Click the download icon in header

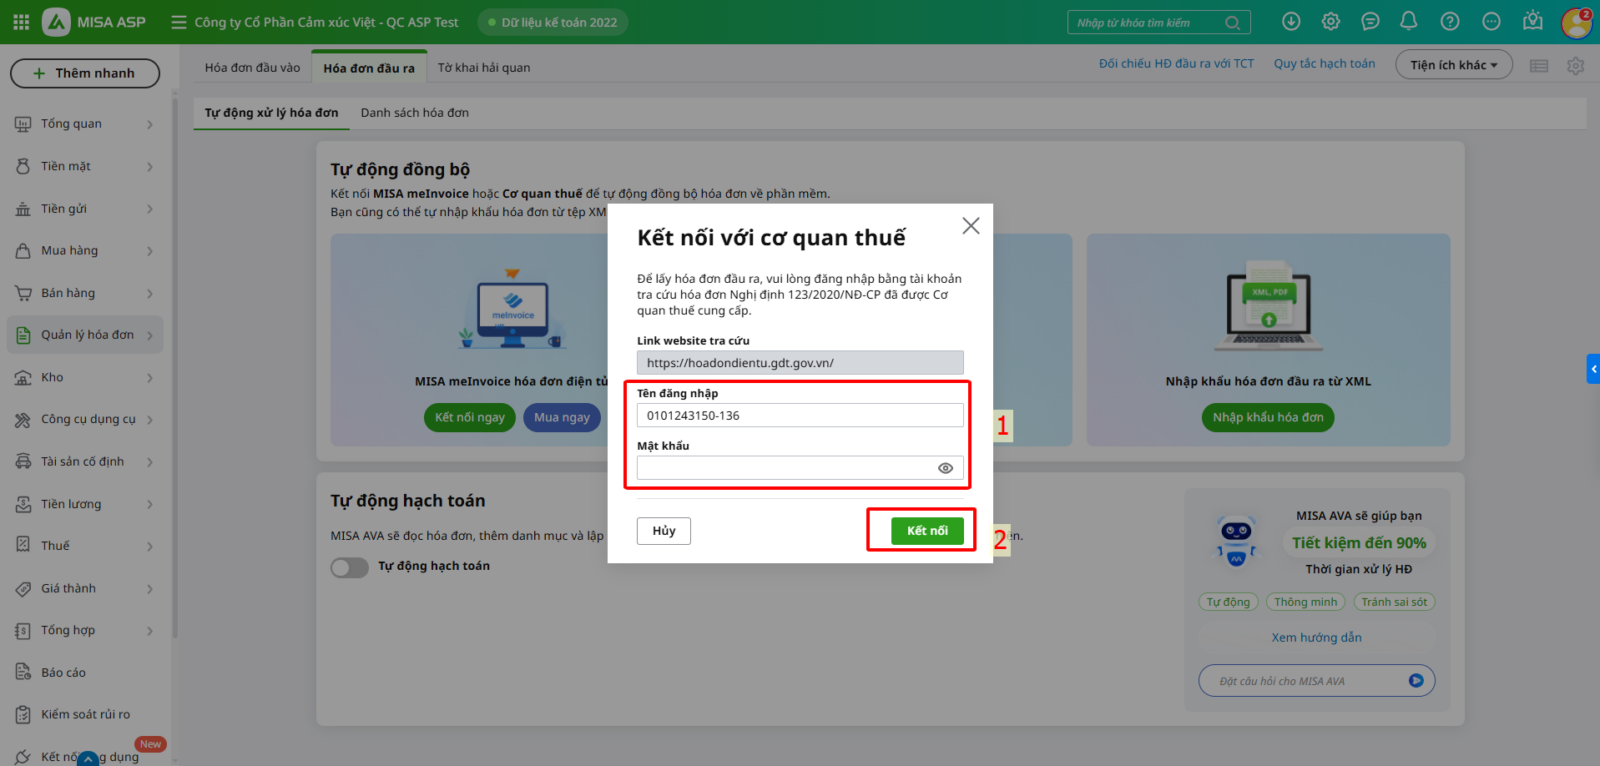(1291, 22)
